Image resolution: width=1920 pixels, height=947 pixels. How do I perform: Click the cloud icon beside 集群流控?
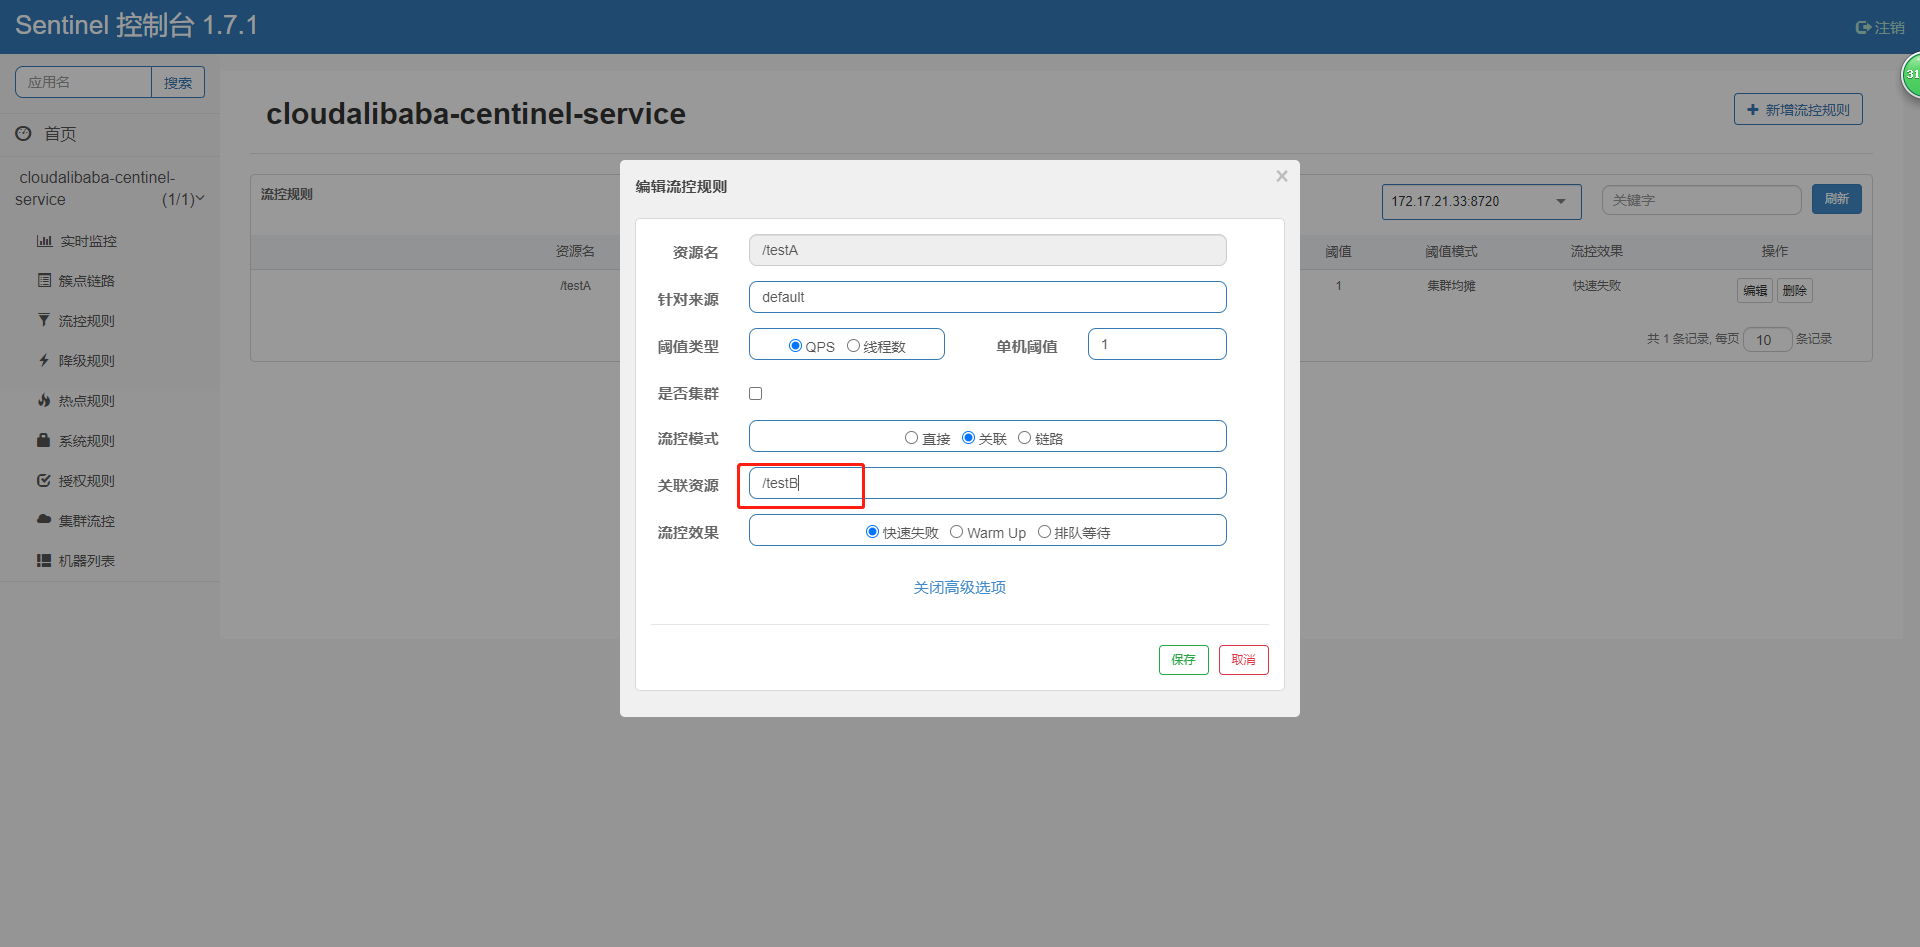pos(44,520)
